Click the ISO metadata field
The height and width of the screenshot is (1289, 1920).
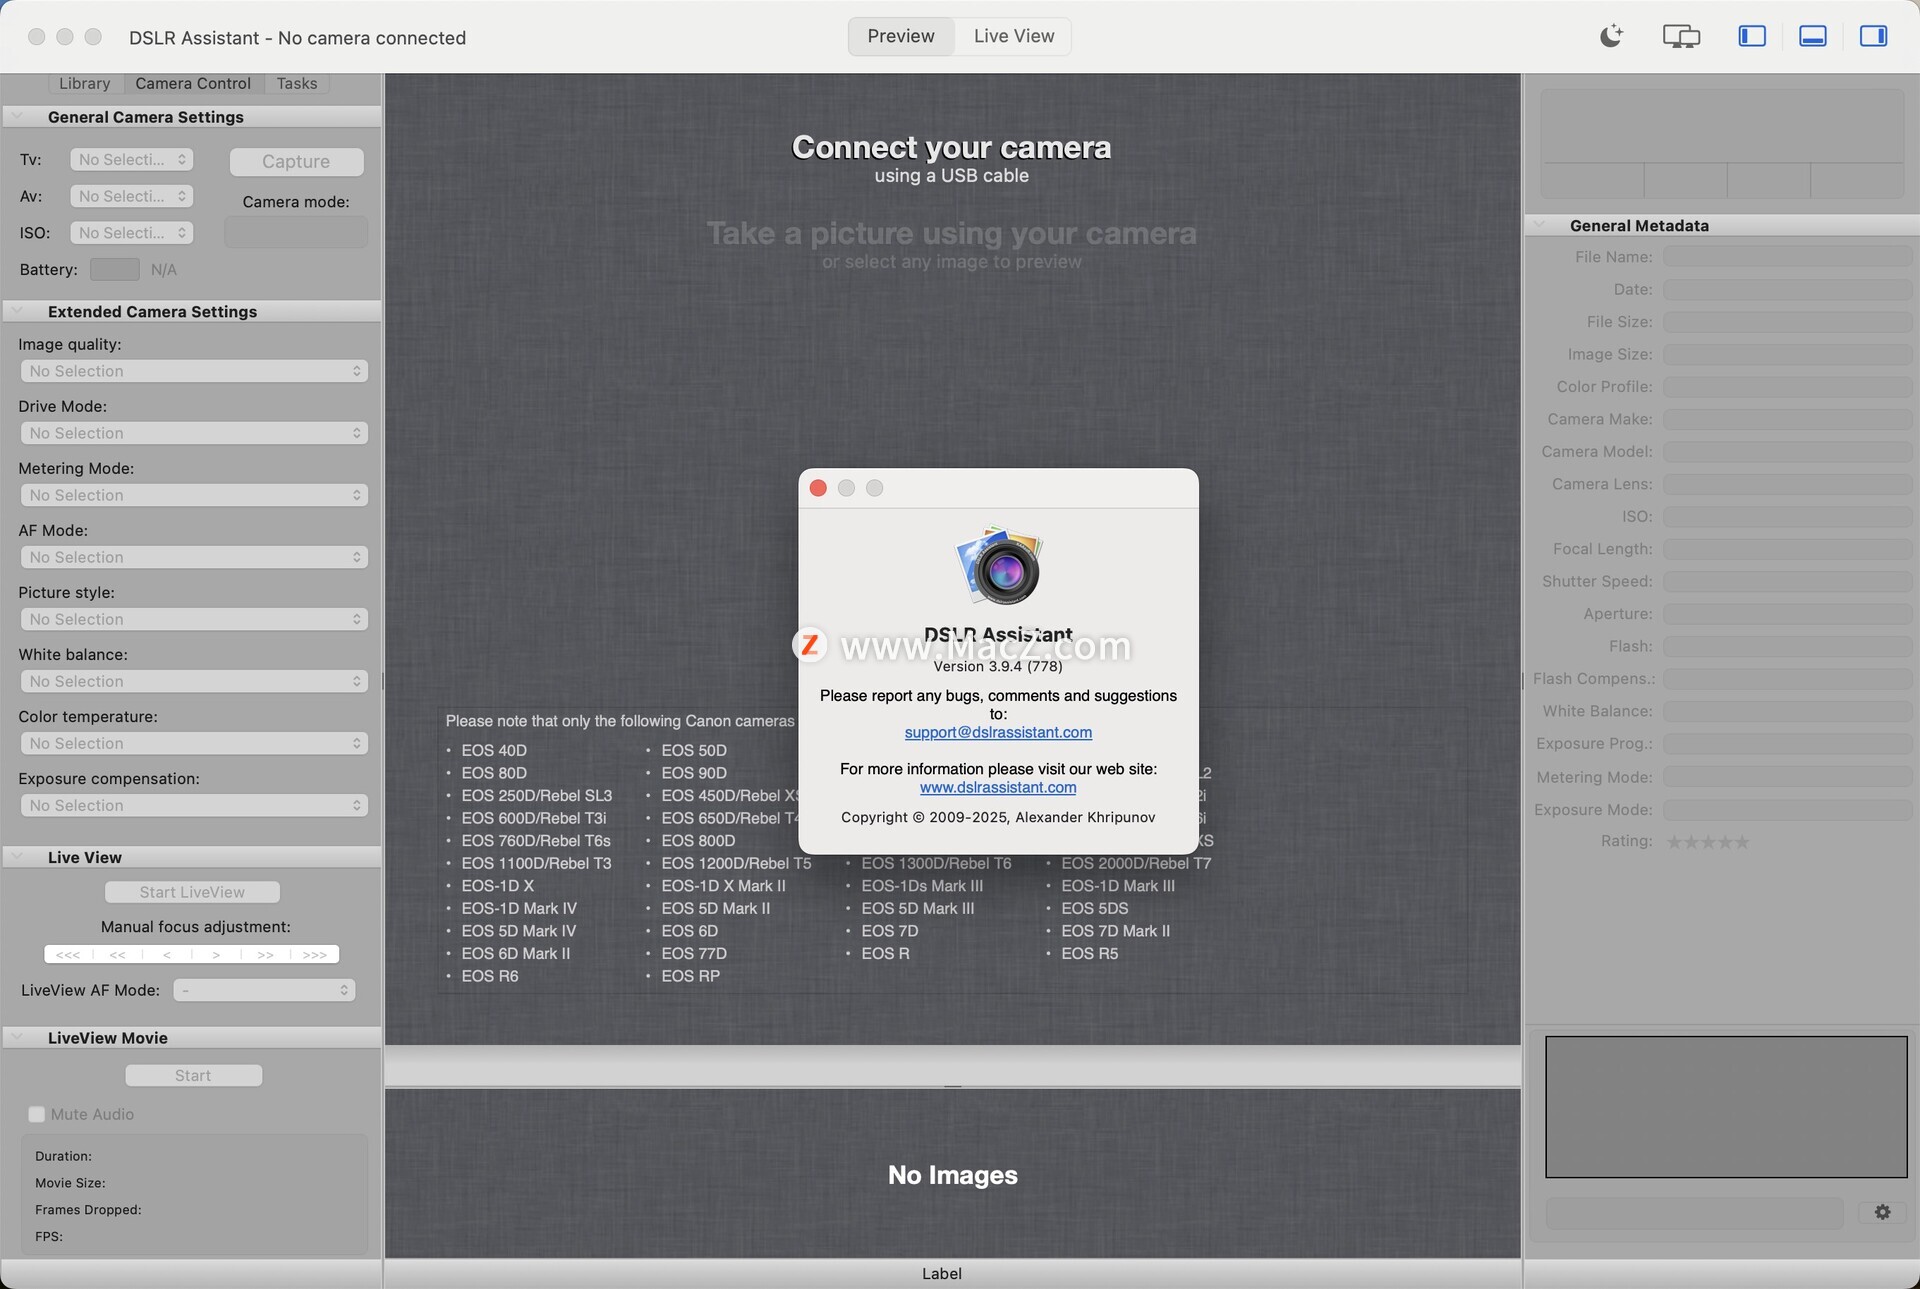tap(1787, 517)
